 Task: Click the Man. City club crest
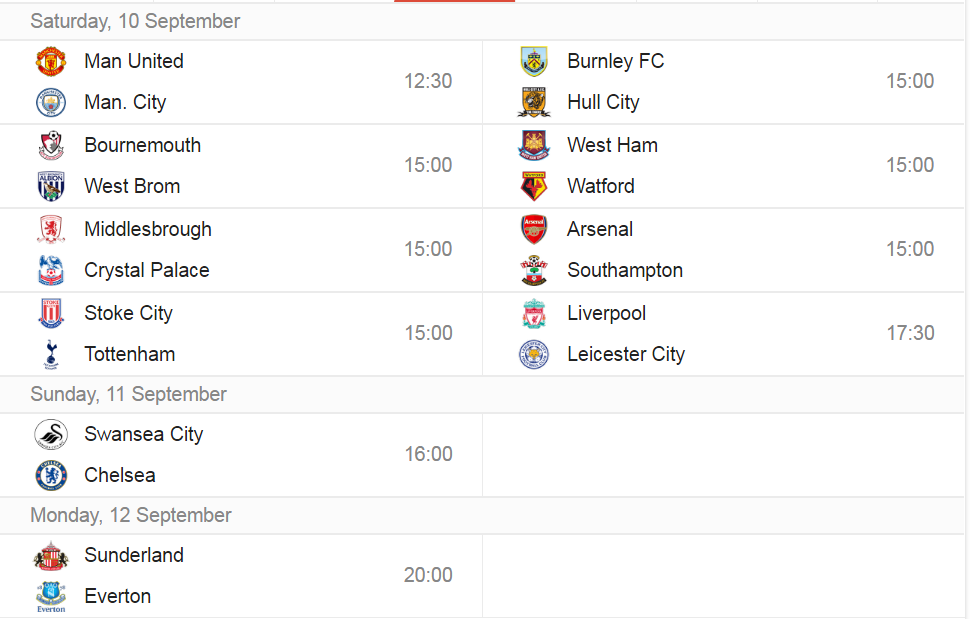click(x=51, y=102)
